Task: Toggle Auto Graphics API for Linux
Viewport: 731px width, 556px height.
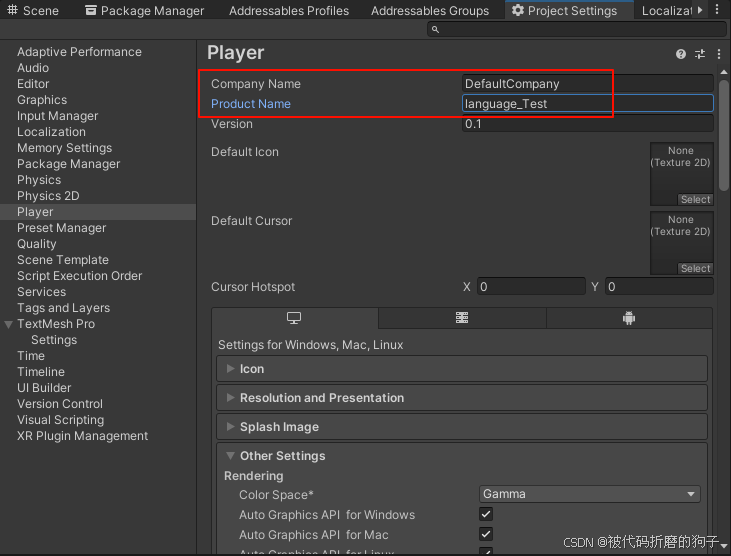Action: [x=486, y=551]
